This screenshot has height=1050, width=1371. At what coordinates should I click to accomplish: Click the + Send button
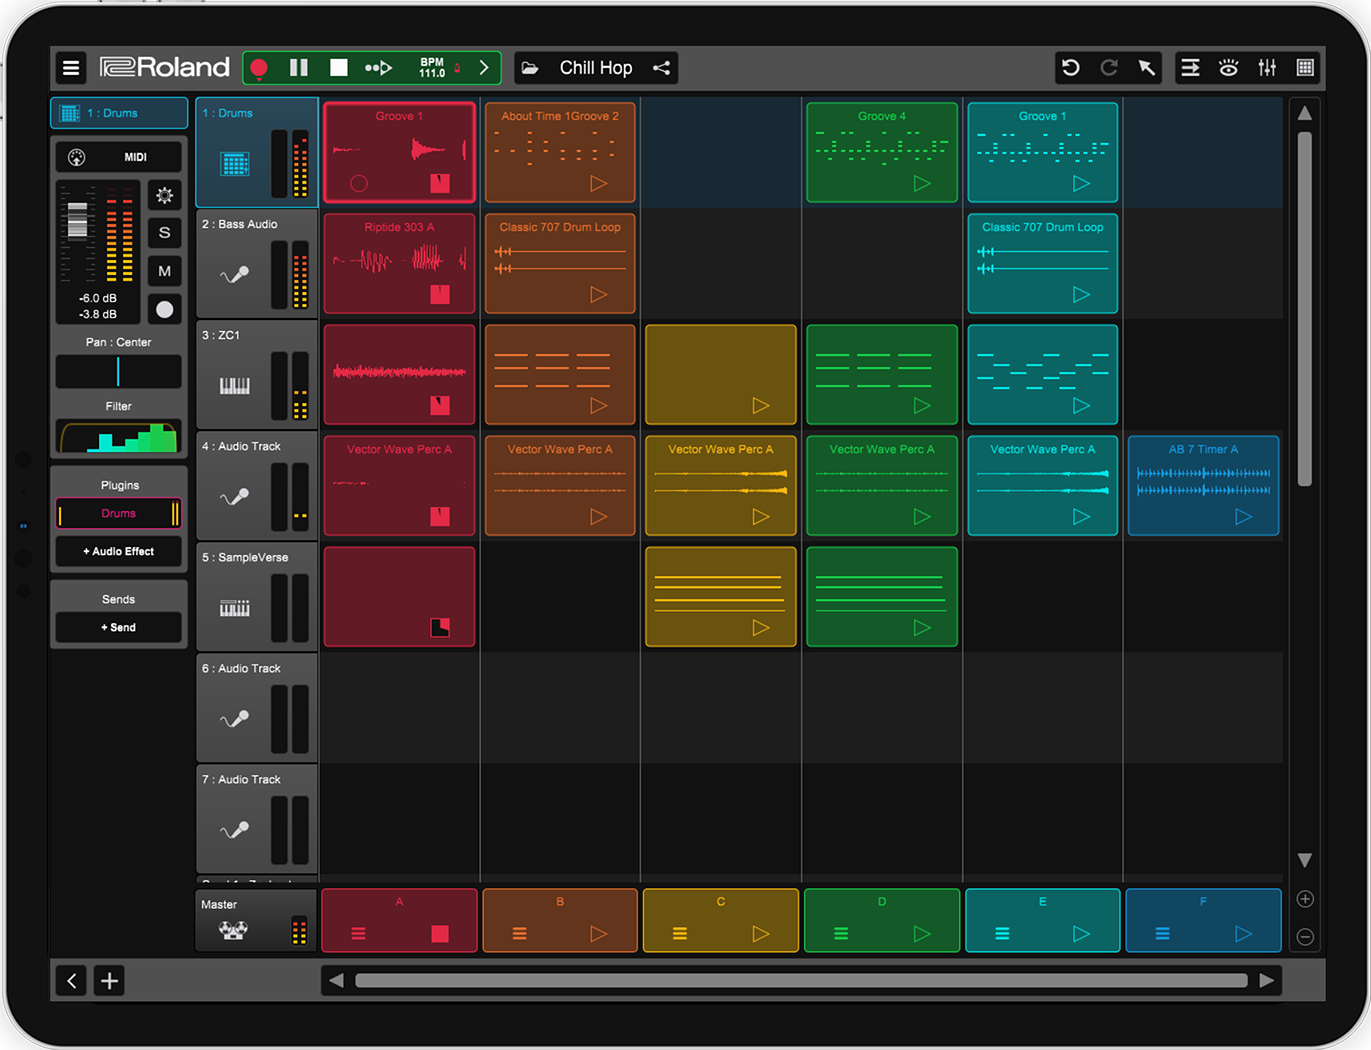[x=119, y=627]
